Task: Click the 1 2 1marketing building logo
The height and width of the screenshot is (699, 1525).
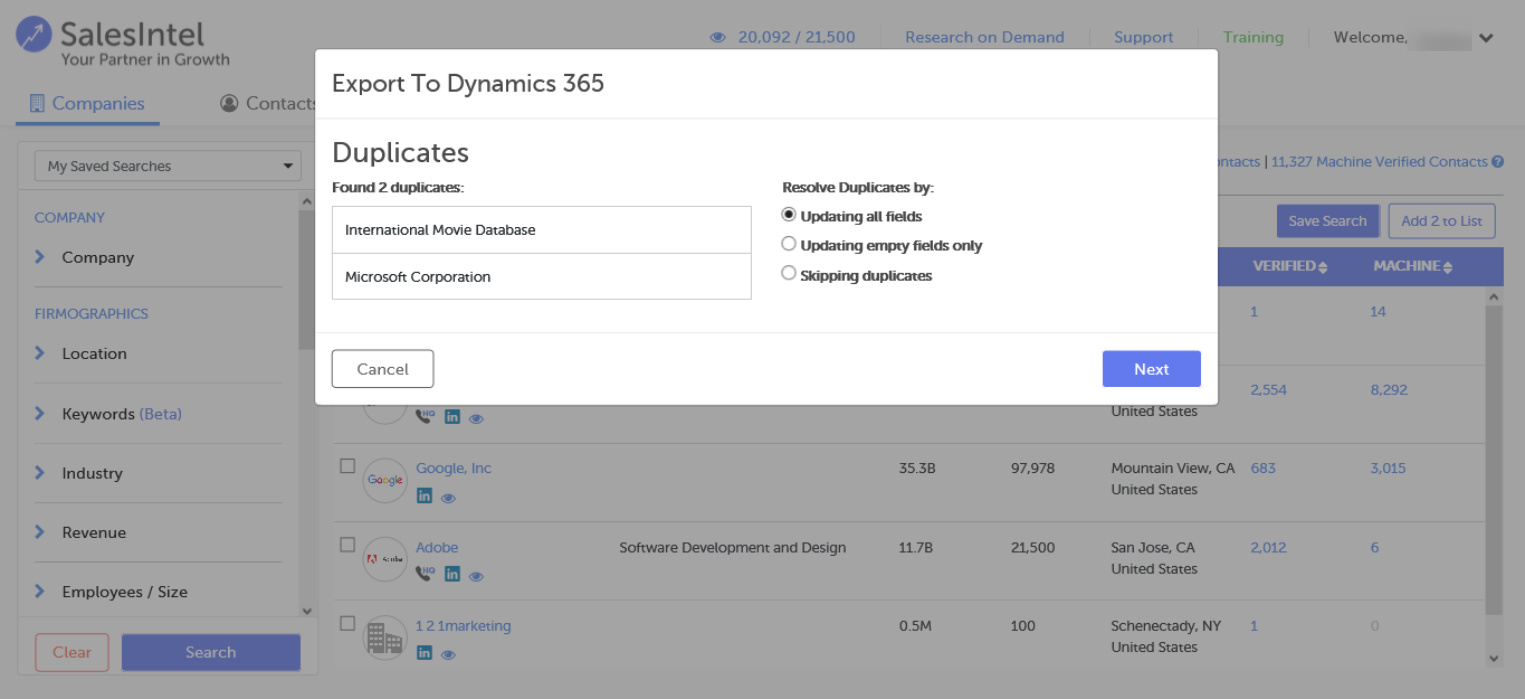Action: click(x=385, y=637)
